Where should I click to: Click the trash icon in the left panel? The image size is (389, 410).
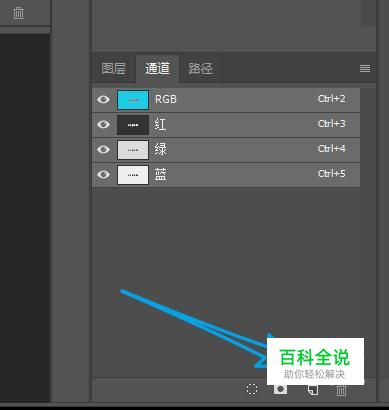tap(18, 13)
